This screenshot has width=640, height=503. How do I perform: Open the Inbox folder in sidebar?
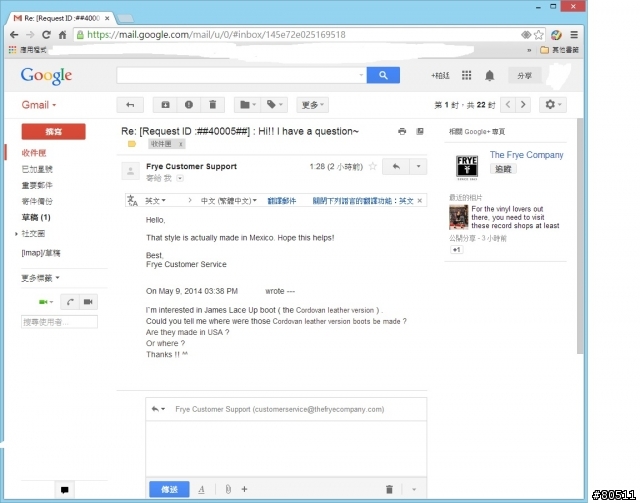(x=34, y=153)
